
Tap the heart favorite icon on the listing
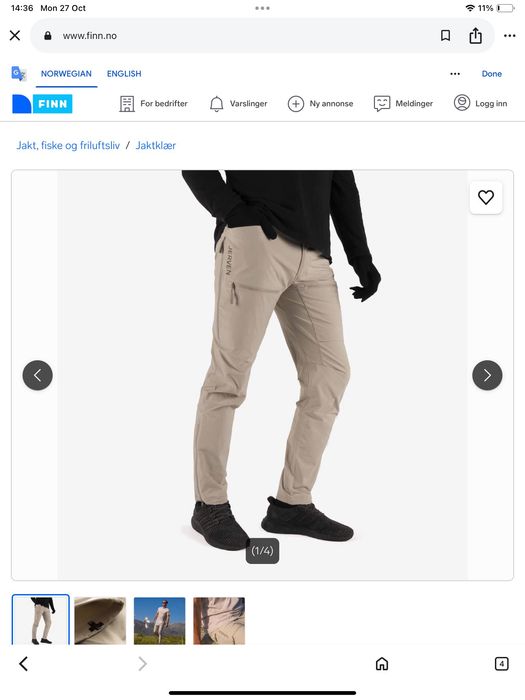tap(486, 197)
